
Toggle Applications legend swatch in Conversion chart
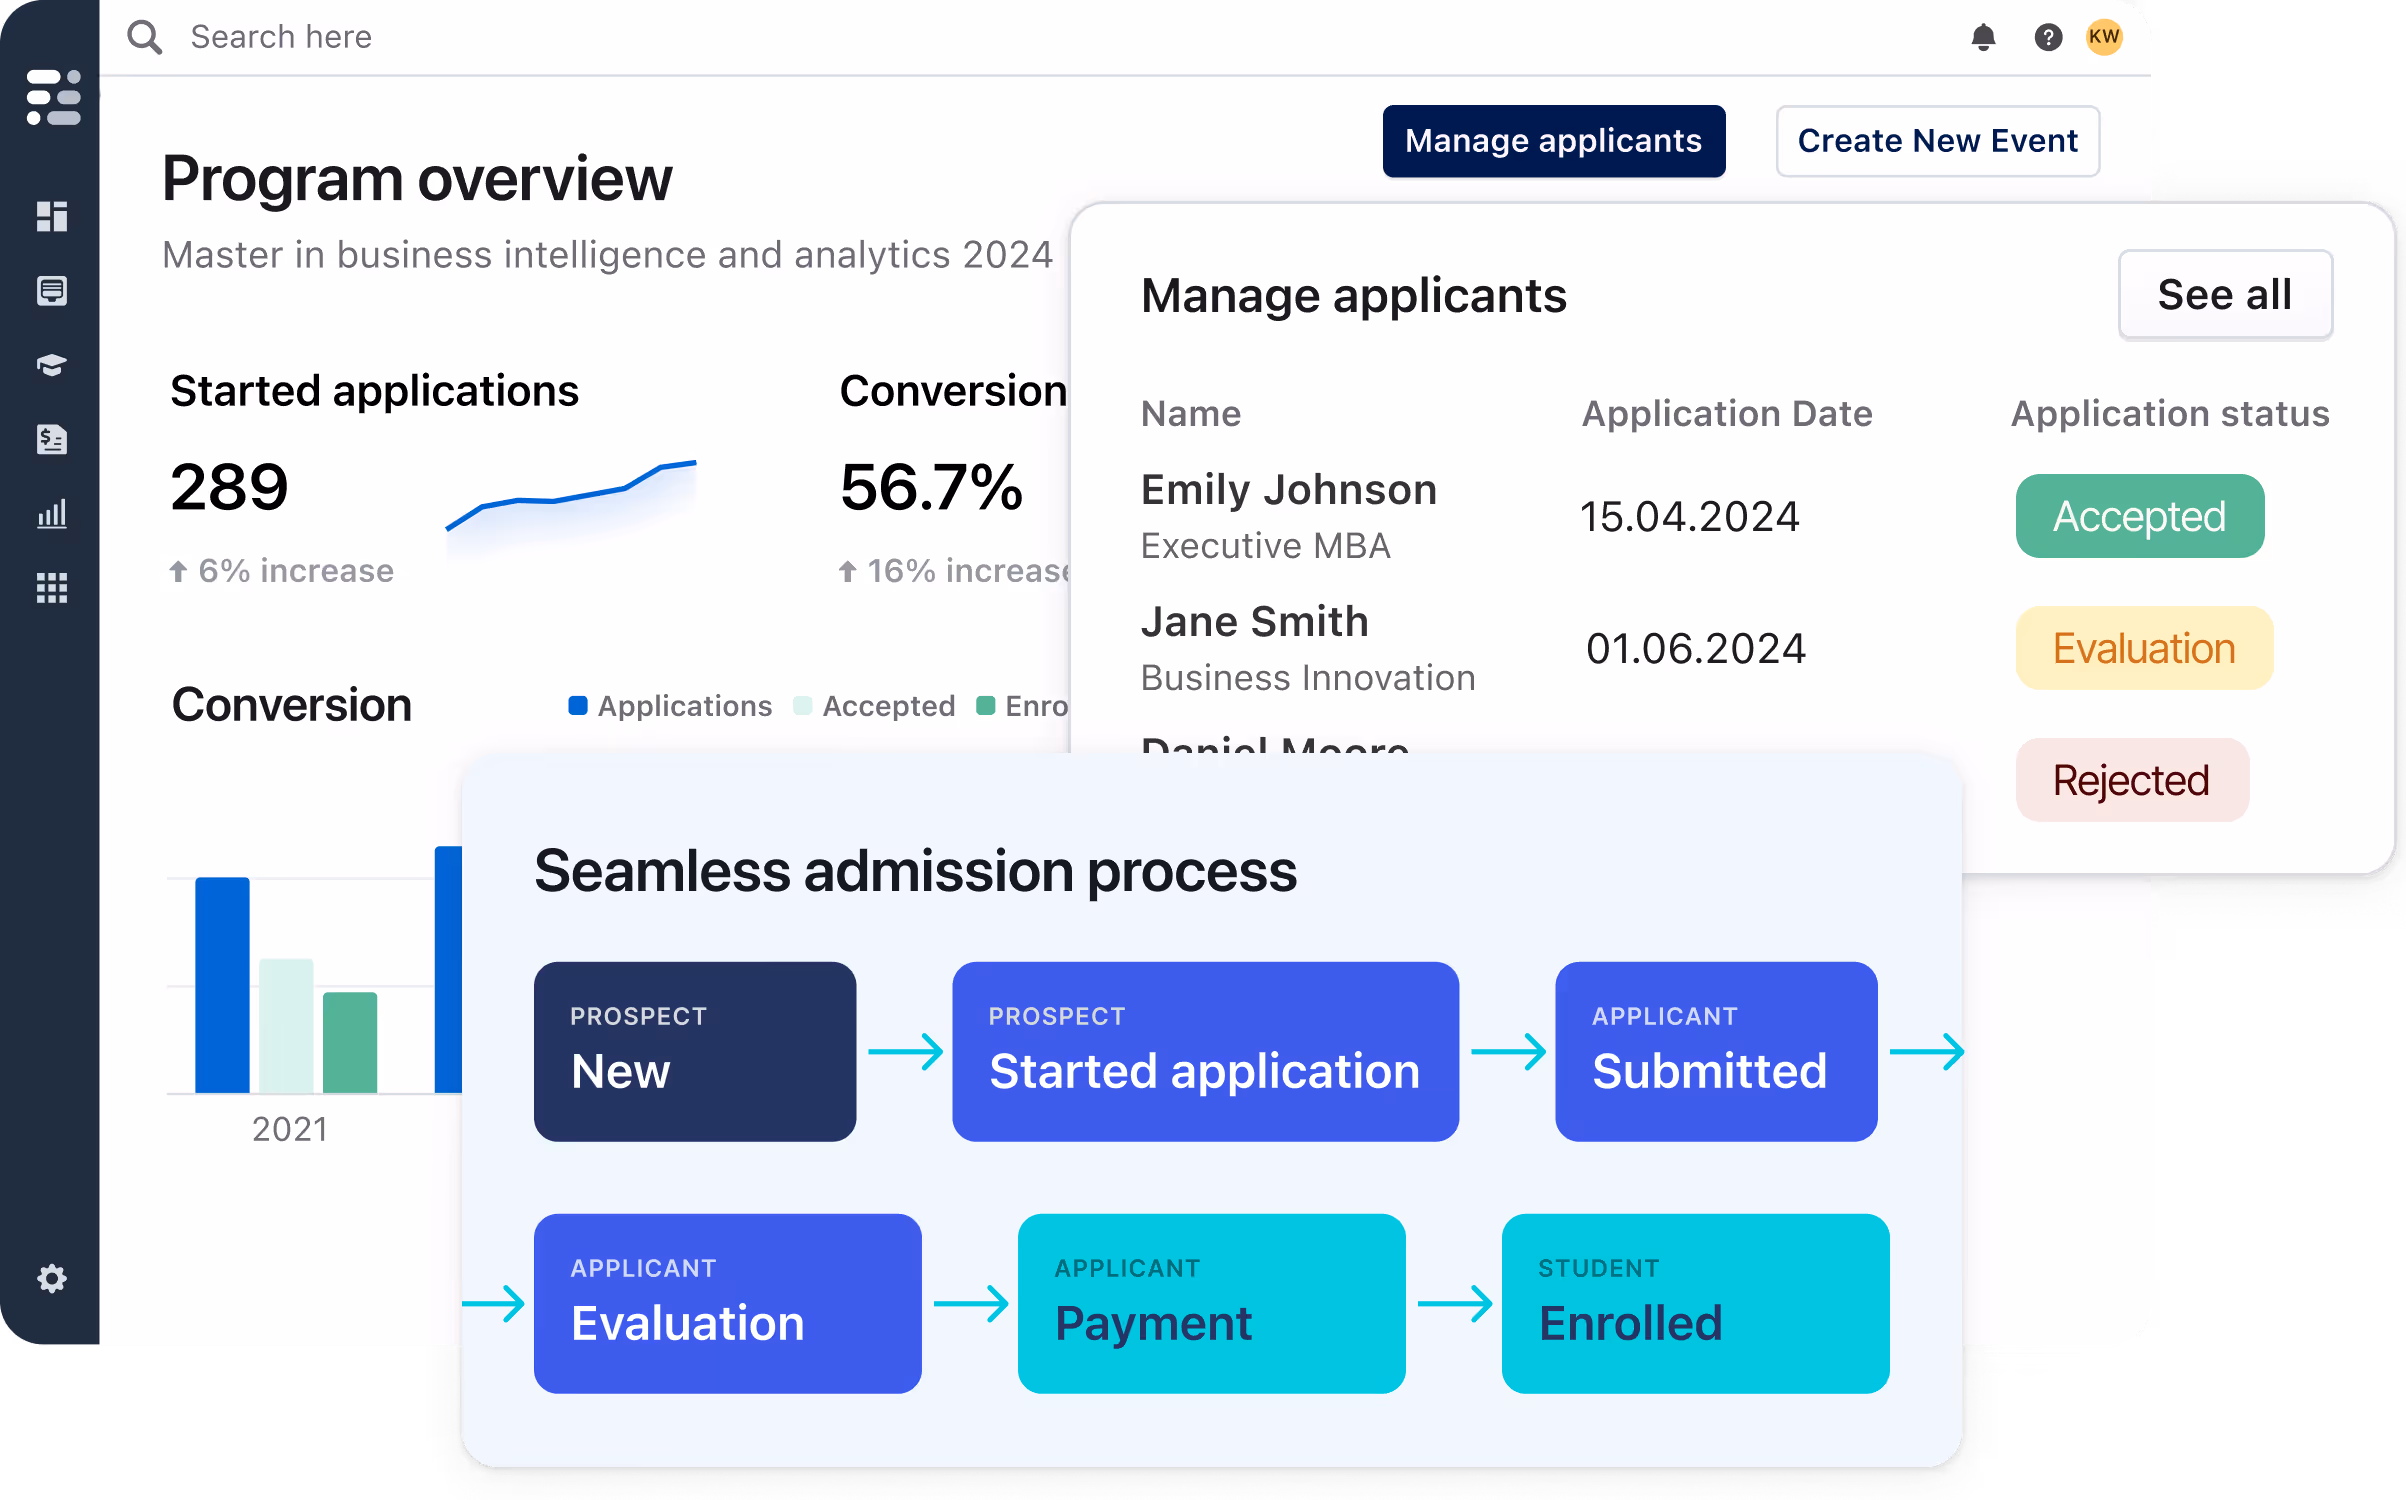pos(578,706)
